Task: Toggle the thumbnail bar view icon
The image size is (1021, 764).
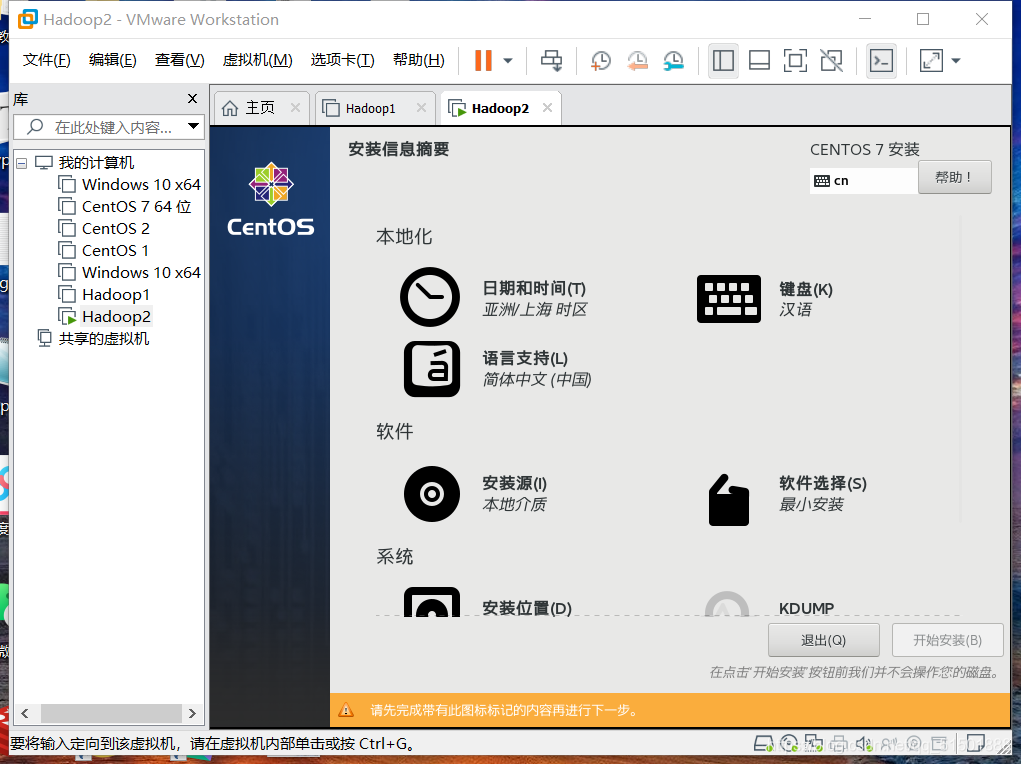Action: click(x=759, y=61)
